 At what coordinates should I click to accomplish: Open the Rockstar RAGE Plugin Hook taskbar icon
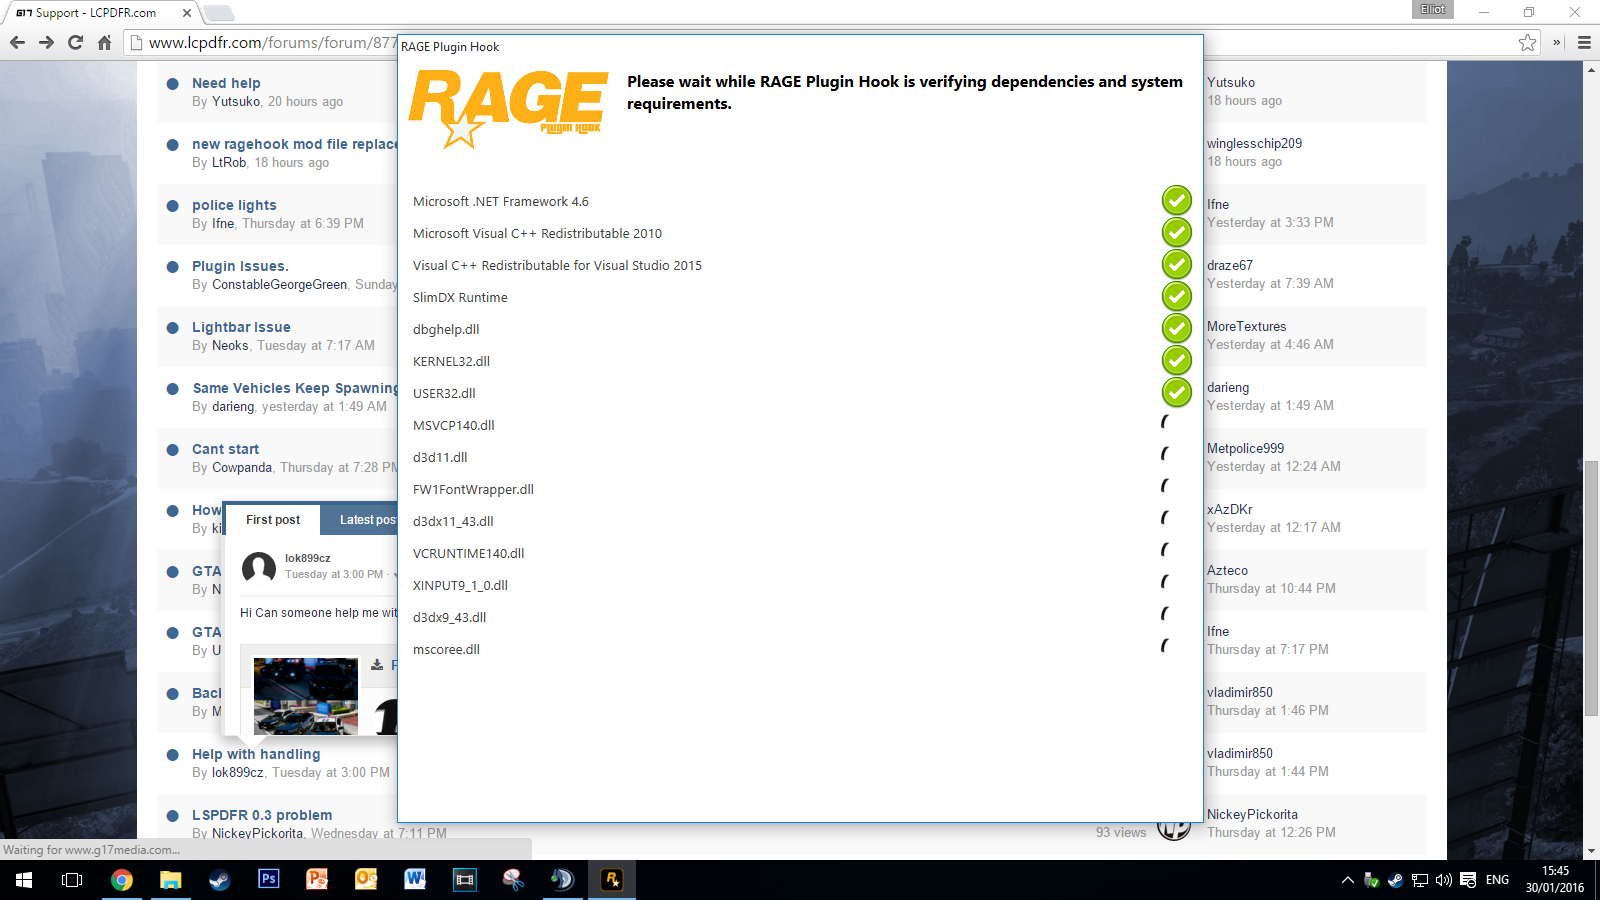(612, 880)
